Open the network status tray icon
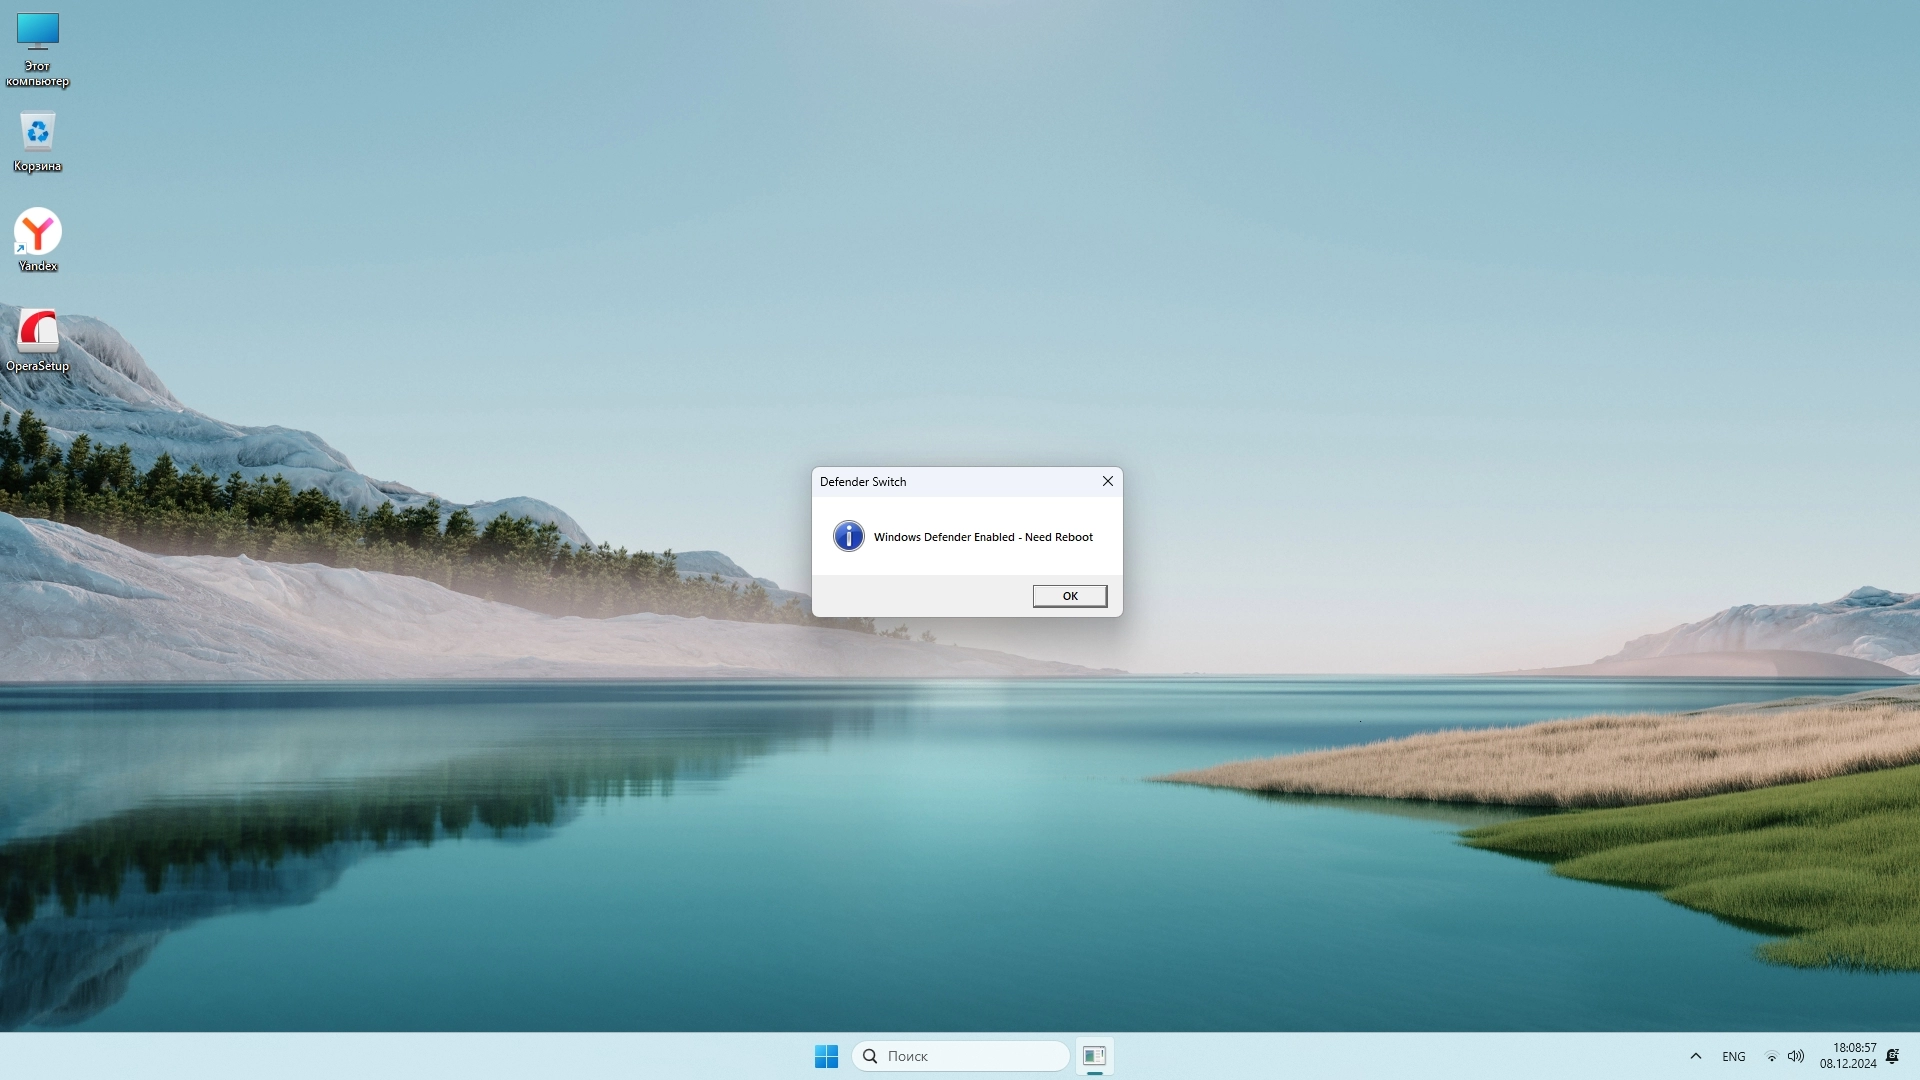 1771,1056
